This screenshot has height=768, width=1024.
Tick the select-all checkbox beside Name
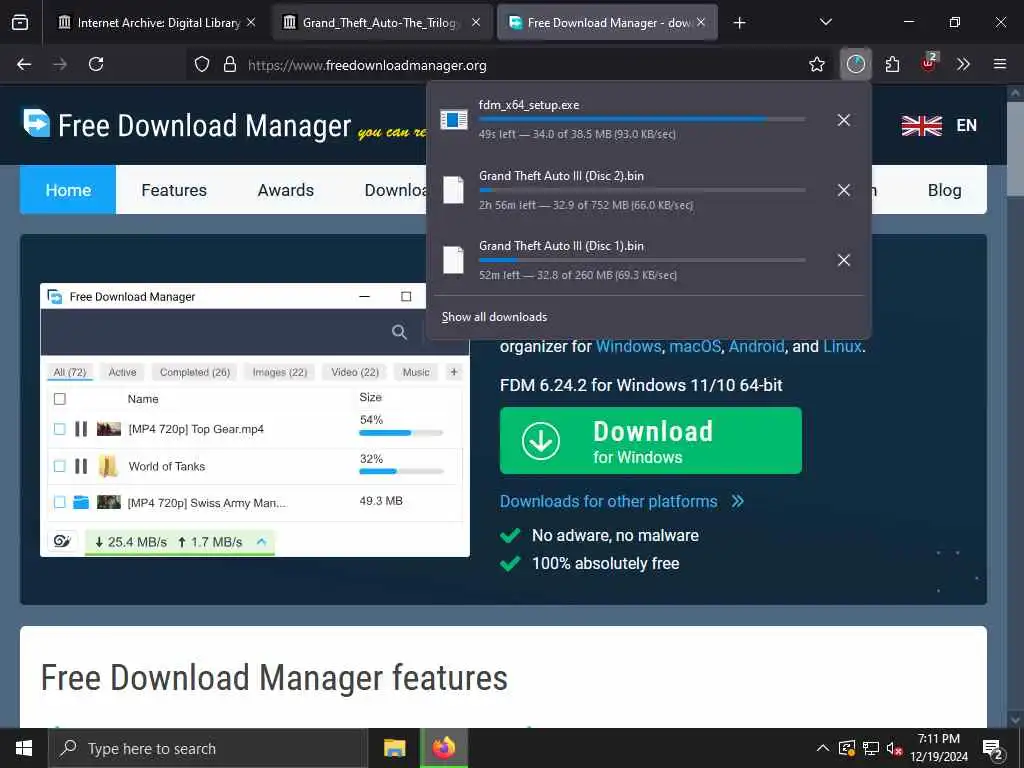point(59,399)
